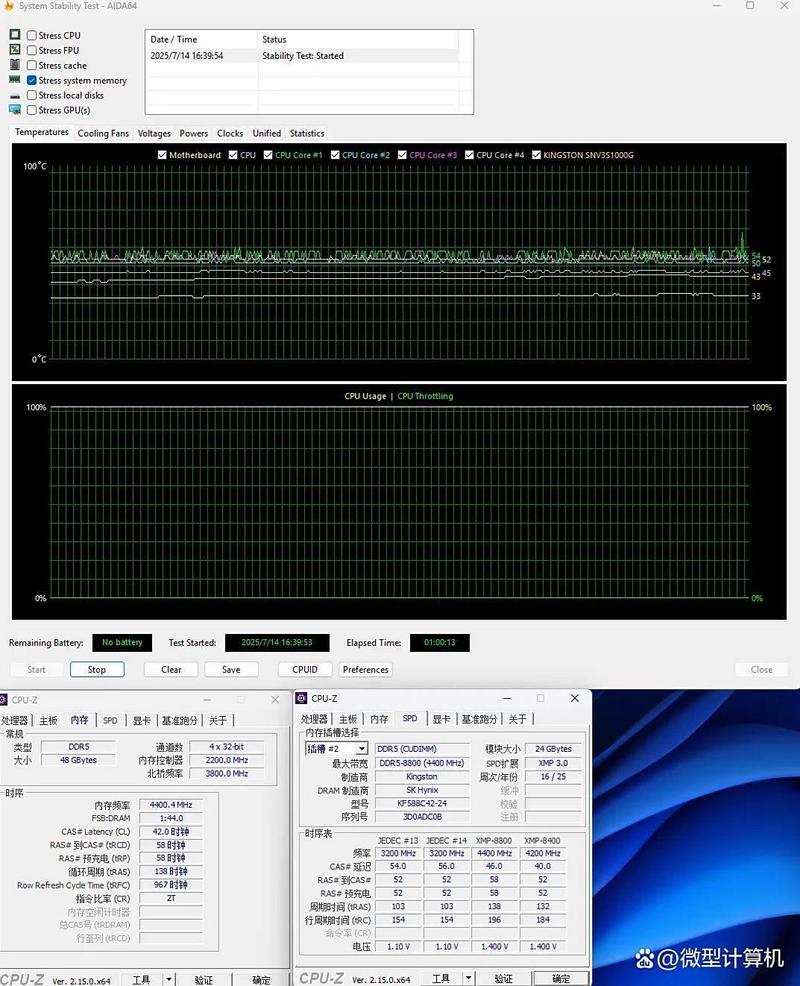
Task: Enable the Stress local disks checkbox
Action: 31,95
